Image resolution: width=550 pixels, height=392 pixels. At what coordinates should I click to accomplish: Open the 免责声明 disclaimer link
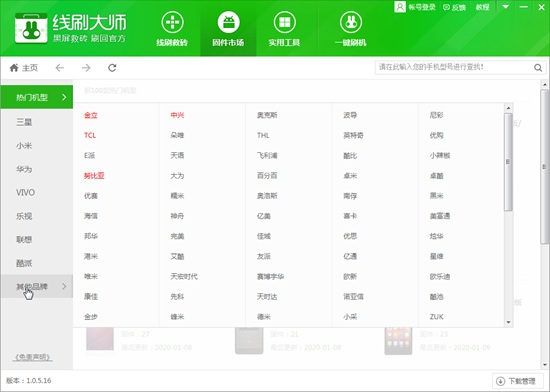click(x=33, y=357)
